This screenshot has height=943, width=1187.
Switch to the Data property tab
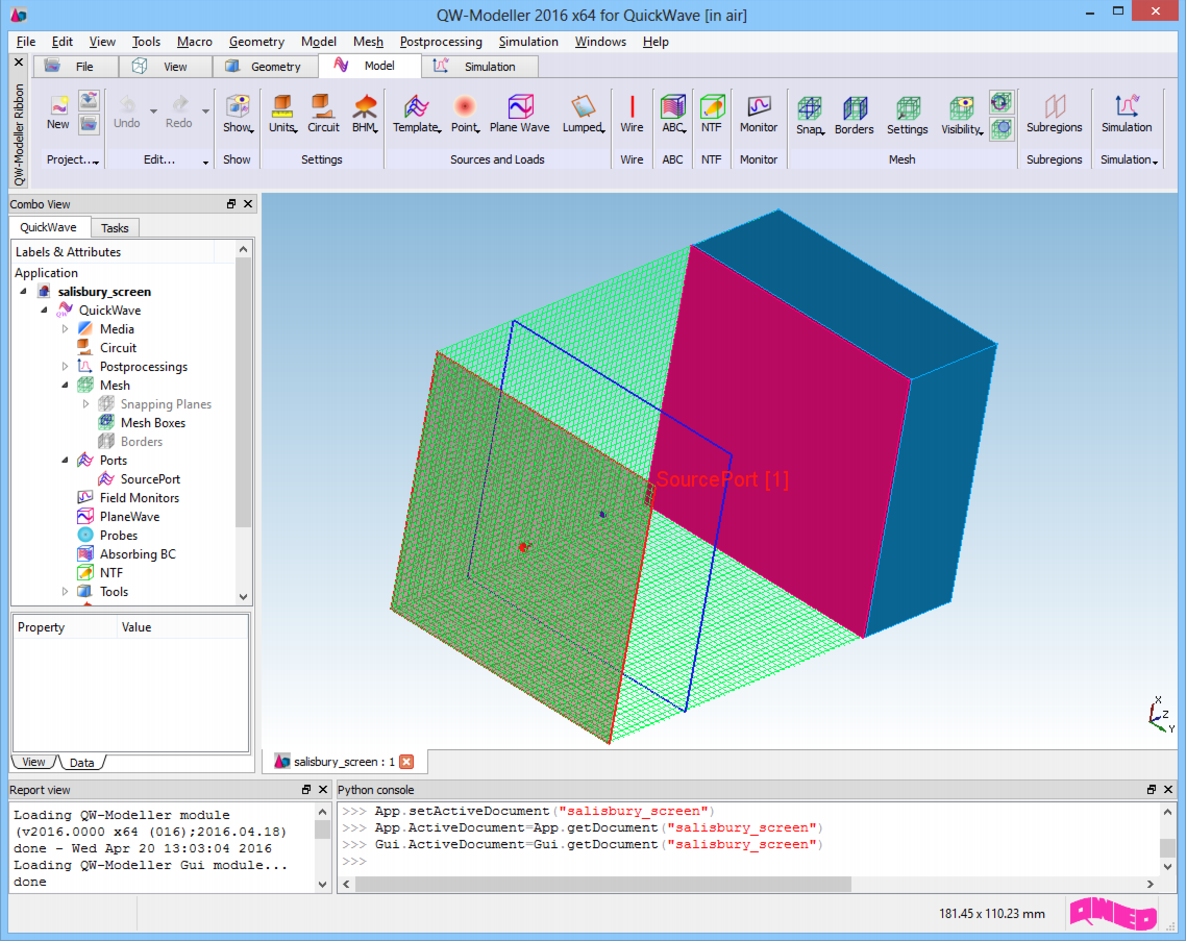(82, 762)
